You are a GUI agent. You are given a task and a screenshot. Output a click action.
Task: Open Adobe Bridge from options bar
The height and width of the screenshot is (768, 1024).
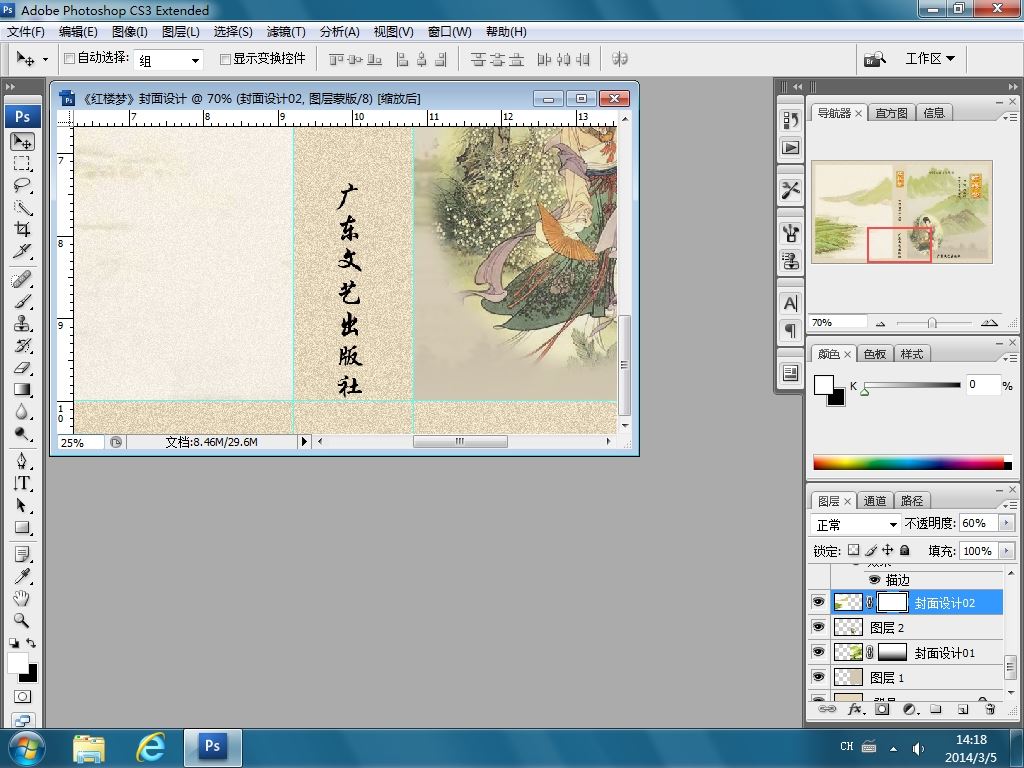875,59
